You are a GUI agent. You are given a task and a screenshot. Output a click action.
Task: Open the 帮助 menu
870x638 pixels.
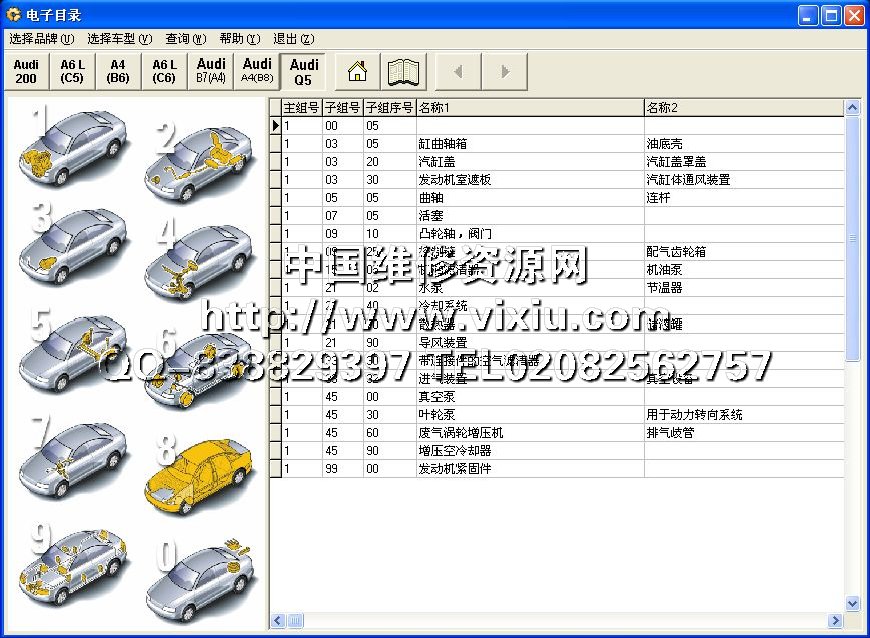239,39
